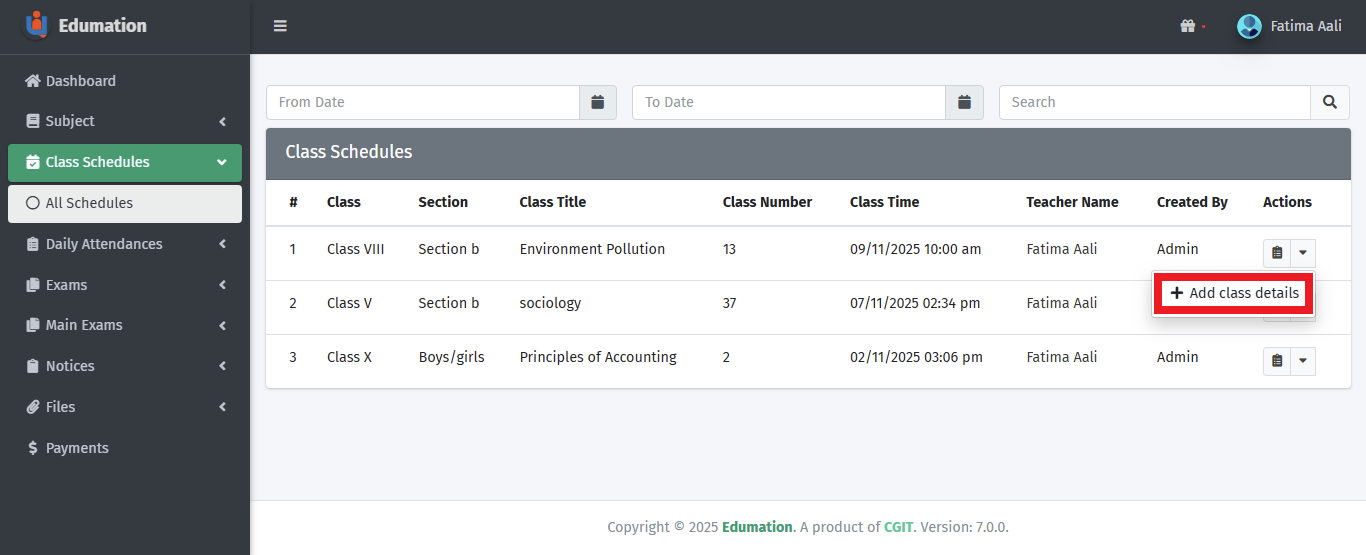Click the Search input field
This screenshot has width=1366, height=555.
(1154, 102)
